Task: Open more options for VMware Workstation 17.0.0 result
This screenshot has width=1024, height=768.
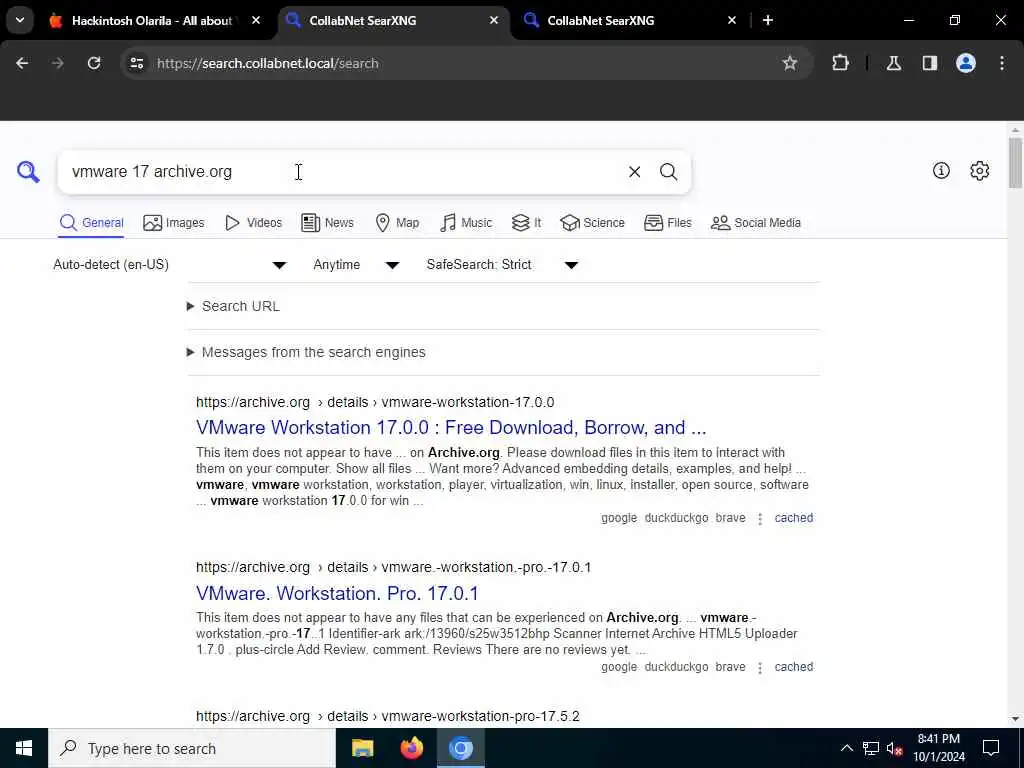Action: pos(760,519)
